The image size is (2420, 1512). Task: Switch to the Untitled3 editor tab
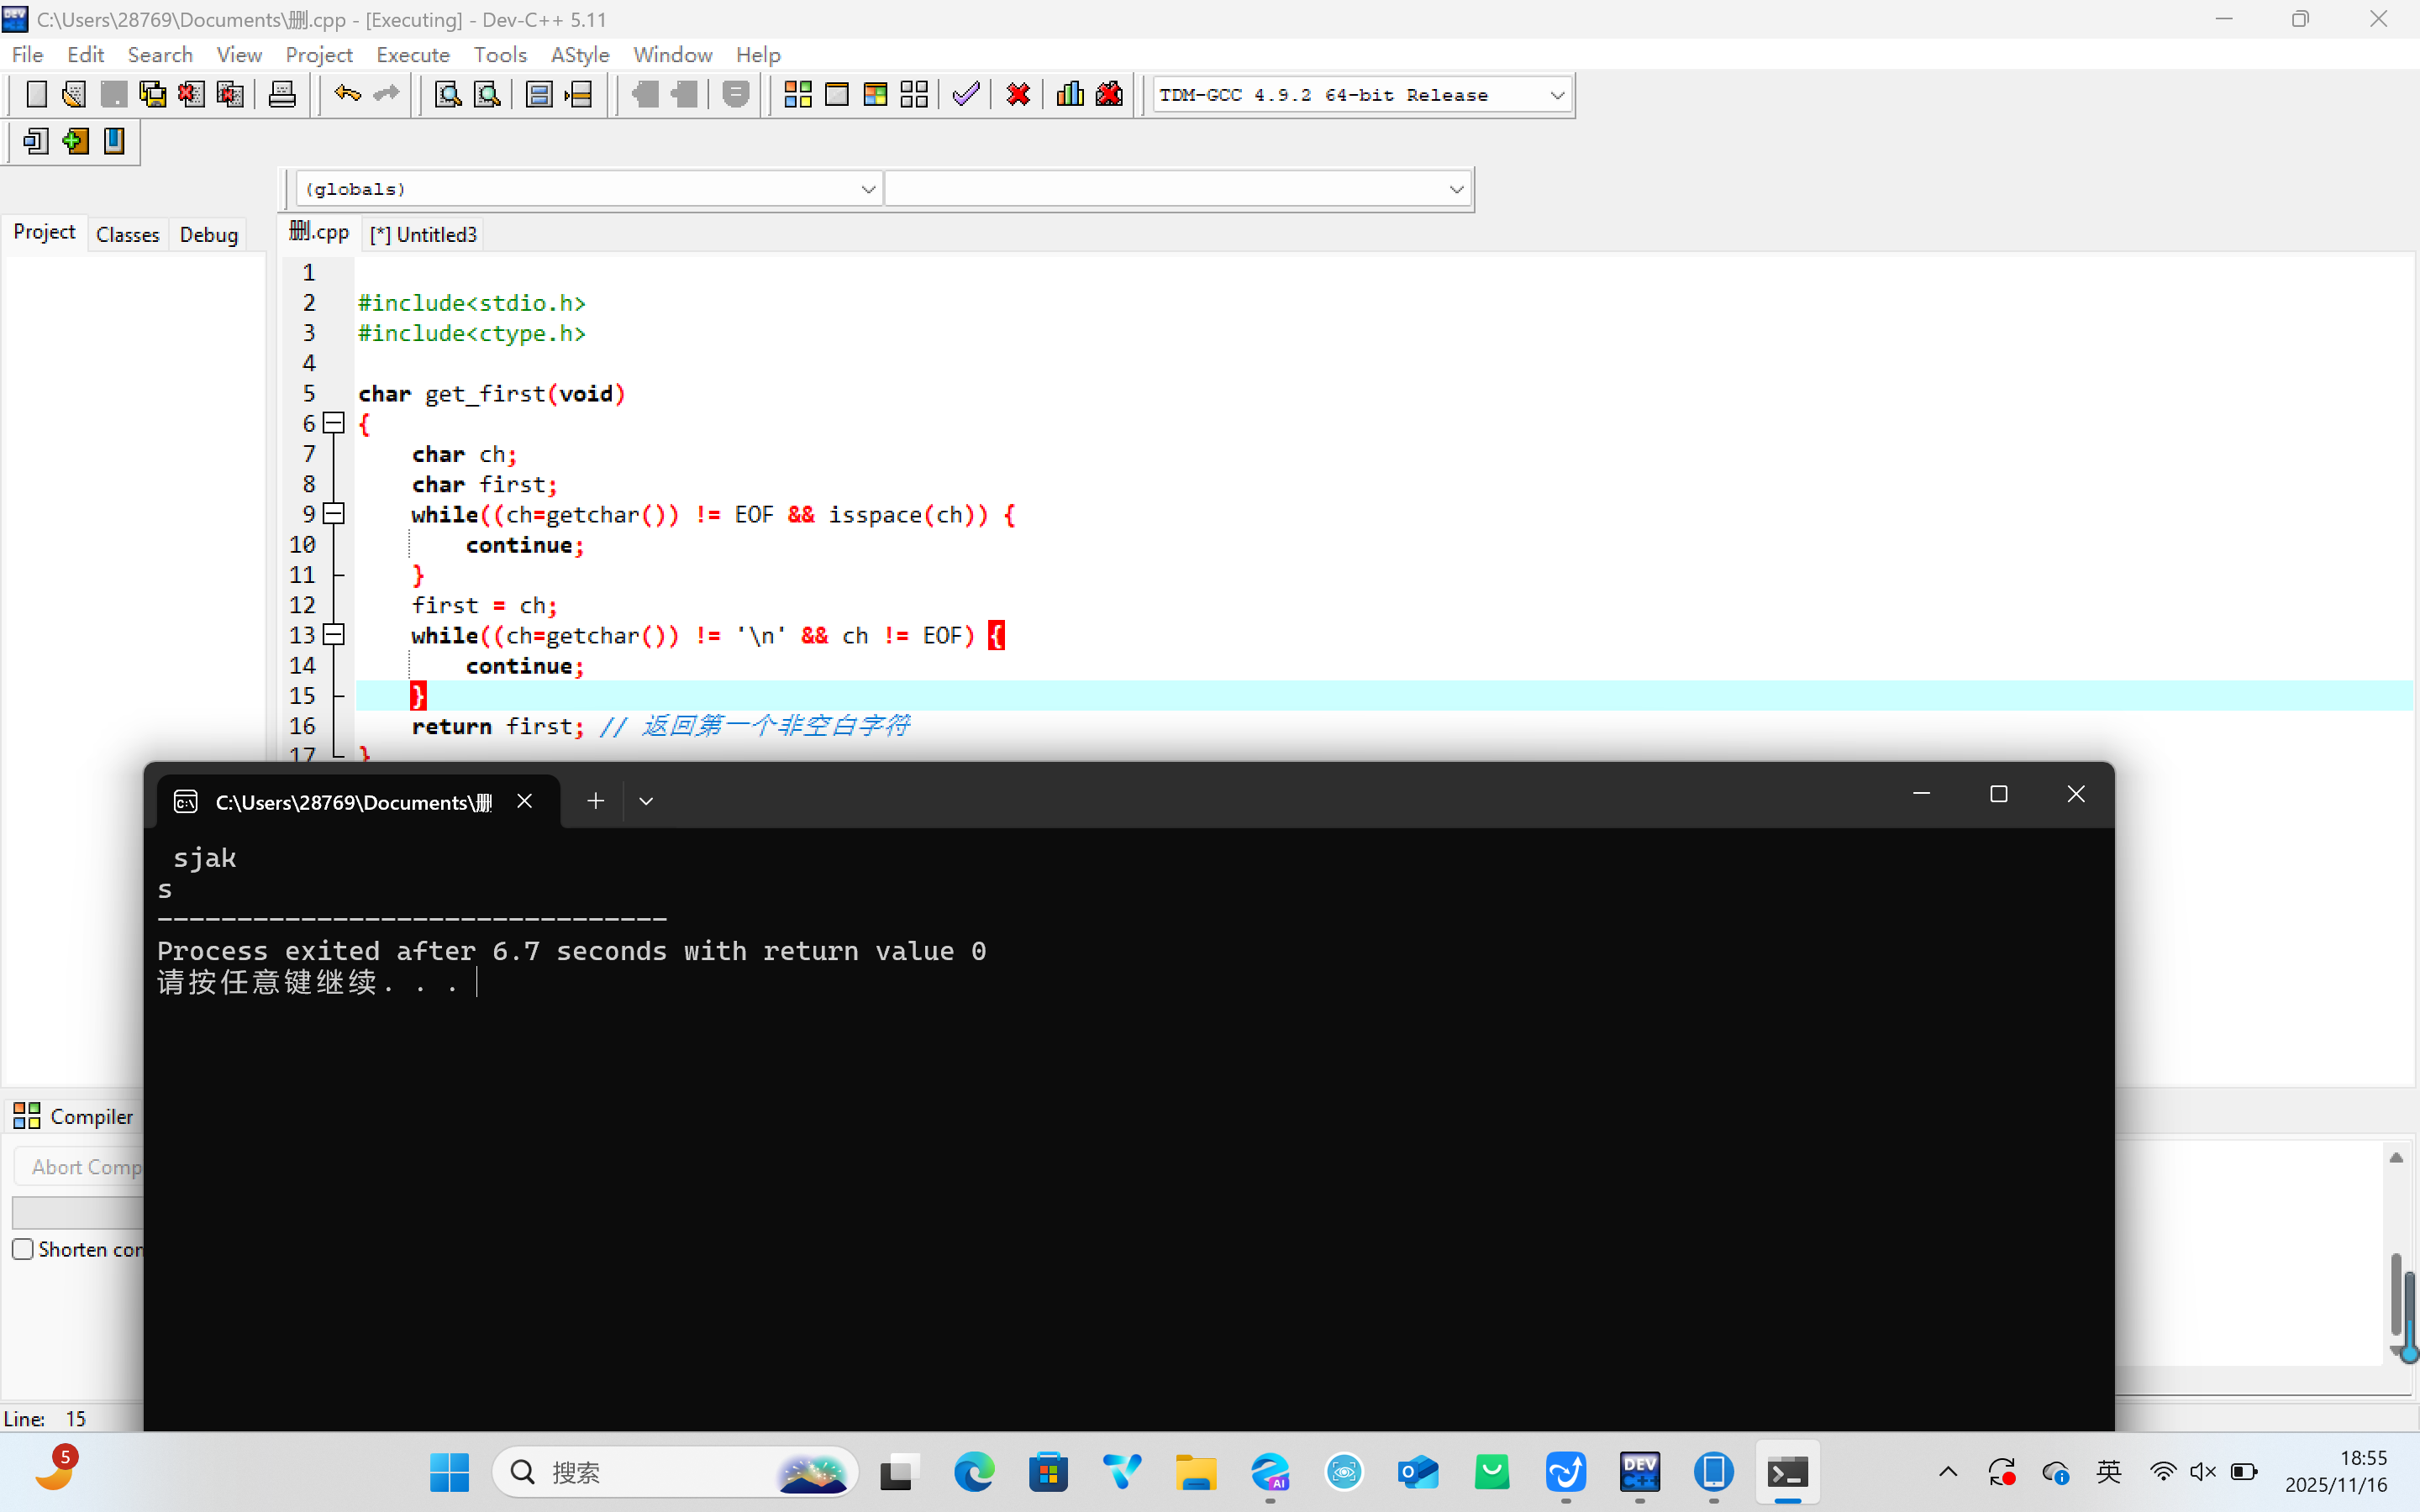[x=425, y=234]
